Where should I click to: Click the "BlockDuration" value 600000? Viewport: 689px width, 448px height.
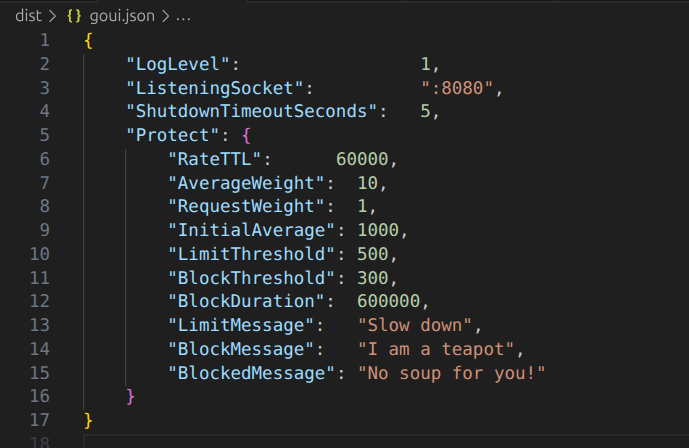coord(391,301)
